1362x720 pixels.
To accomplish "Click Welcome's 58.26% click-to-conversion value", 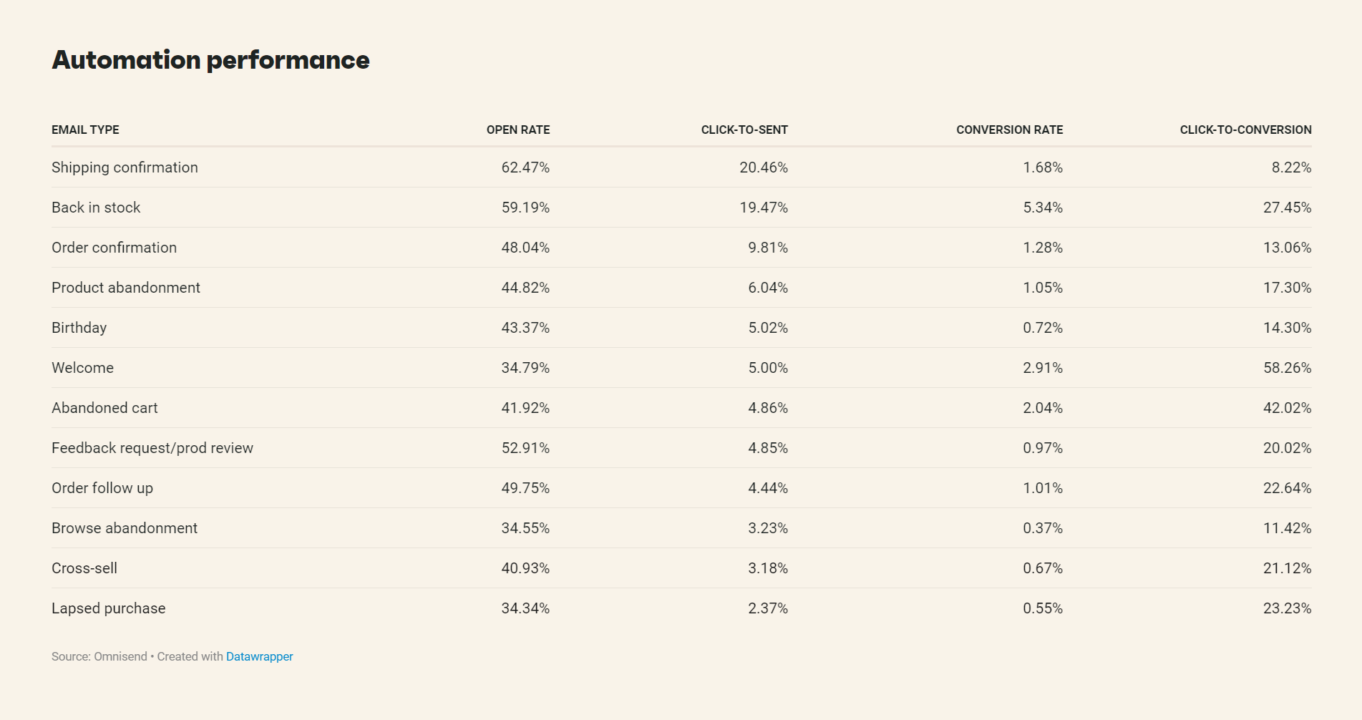I will [x=1287, y=368].
